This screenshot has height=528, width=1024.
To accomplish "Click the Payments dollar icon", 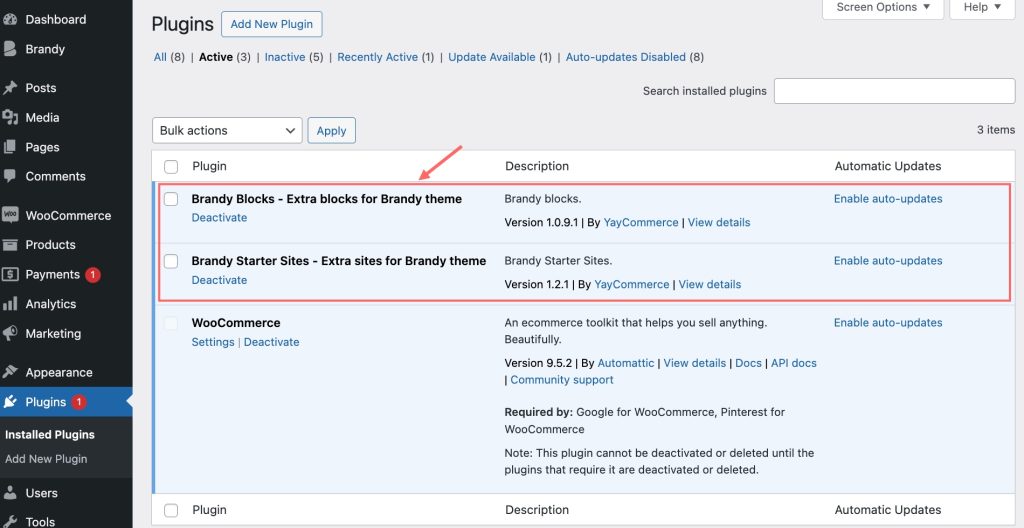I will point(10,274).
